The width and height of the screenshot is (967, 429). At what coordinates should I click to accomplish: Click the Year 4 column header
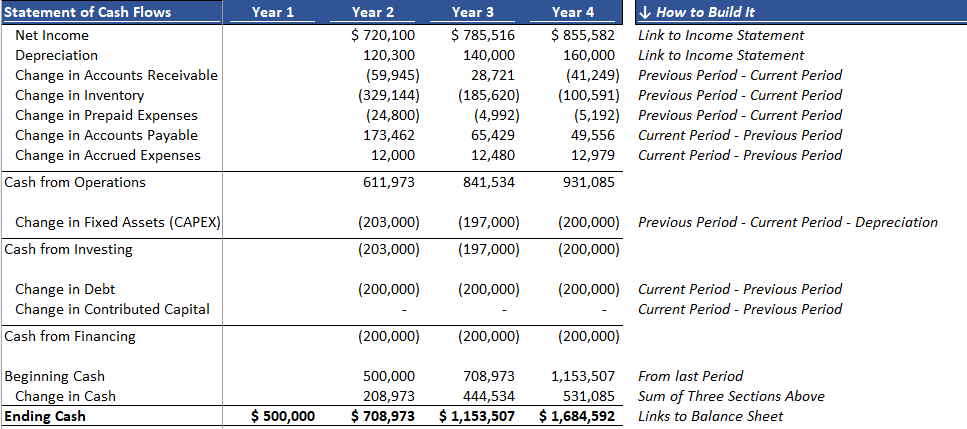[x=572, y=12]
